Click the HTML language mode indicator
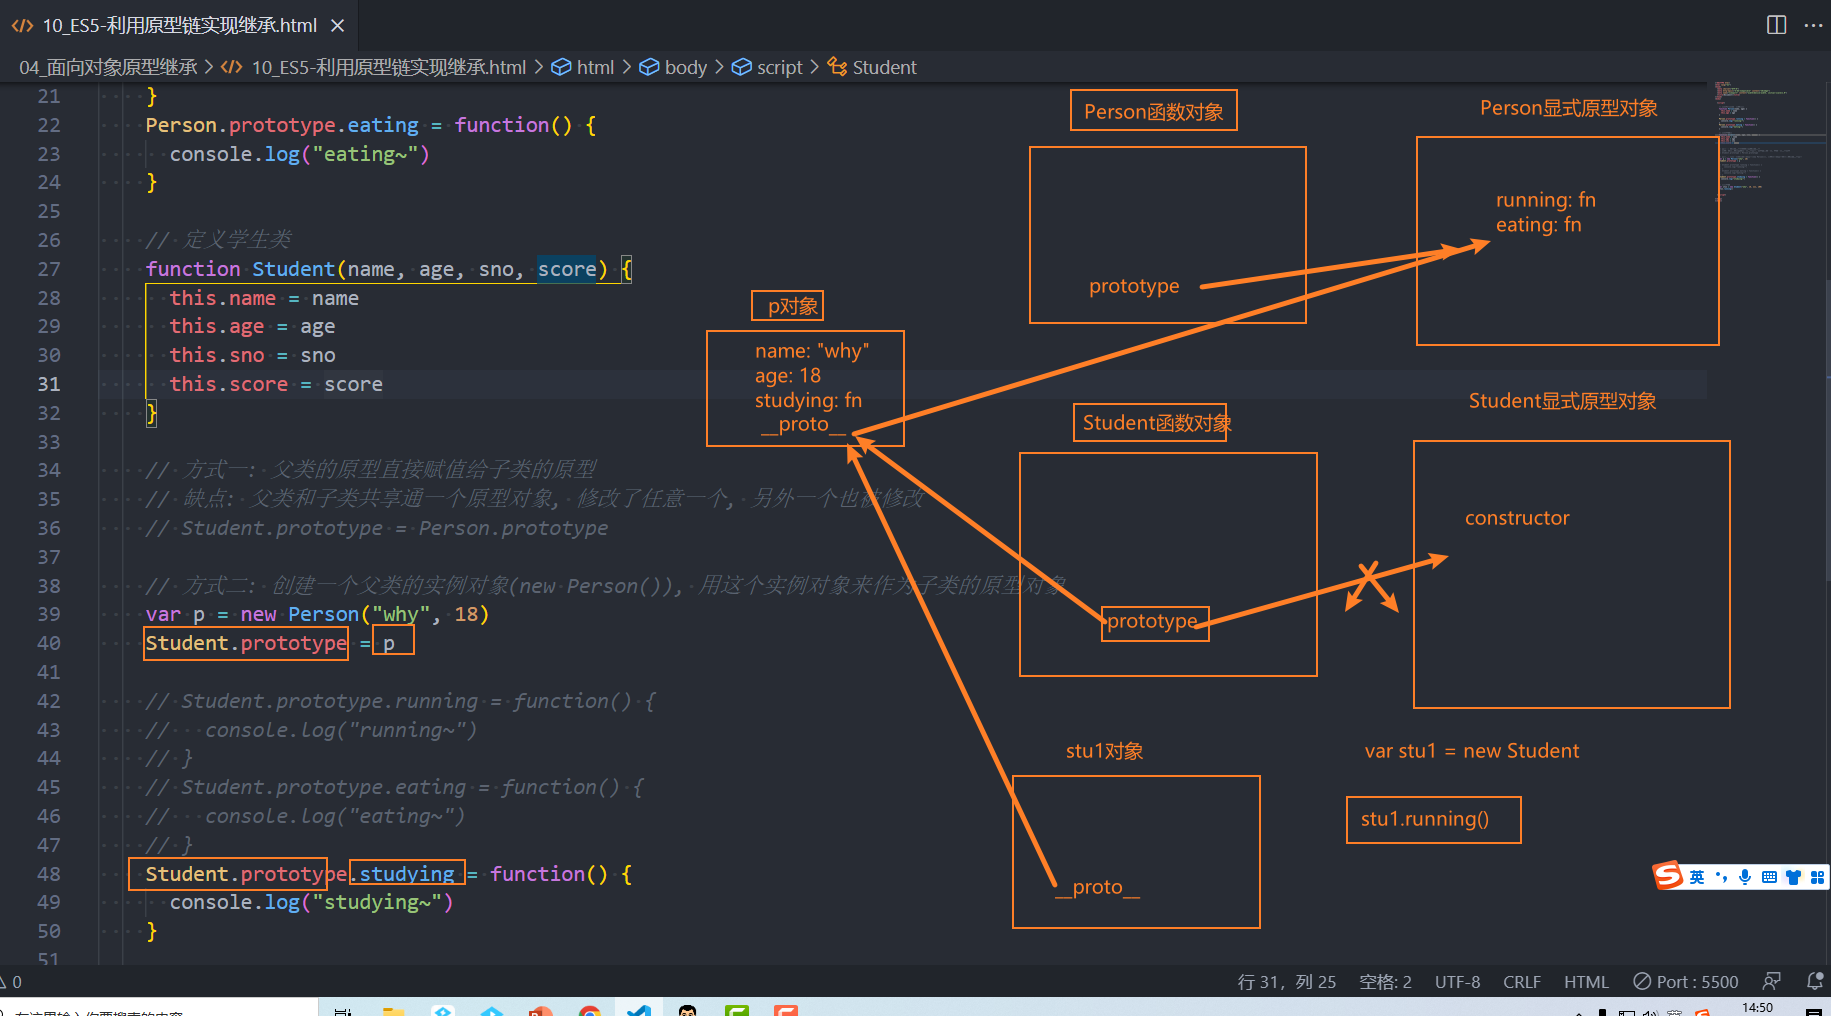This screenshot has height=1016, width=1831. click(x=1586, y=981)
